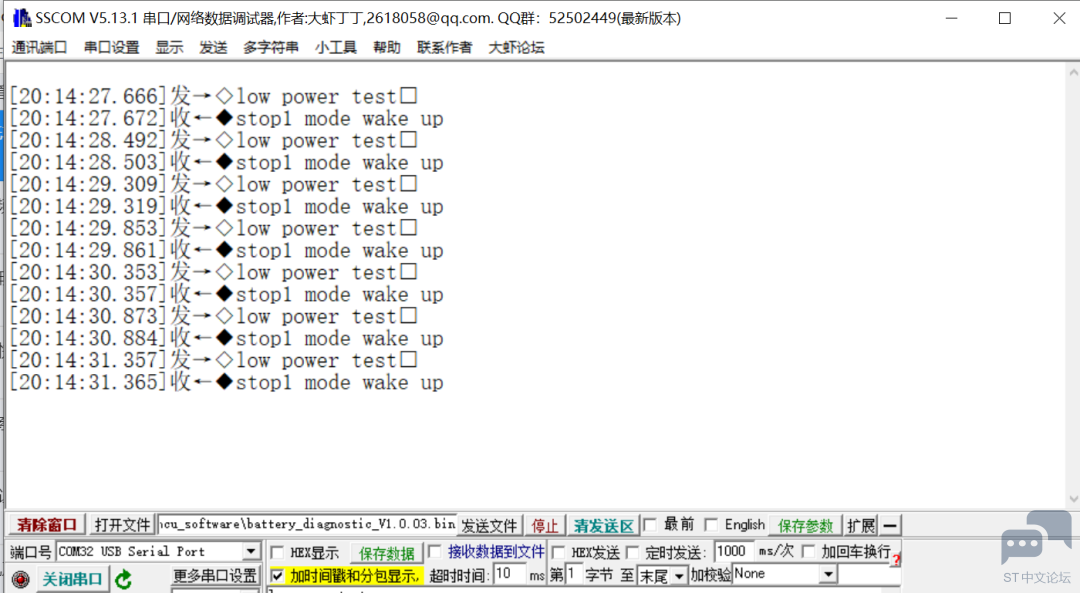Screen dimensions: 1080x593
Task: Click log line at 20:14:31.365 stop1 mode wake up
Action: pyautogui.click(x=227, y=383)
